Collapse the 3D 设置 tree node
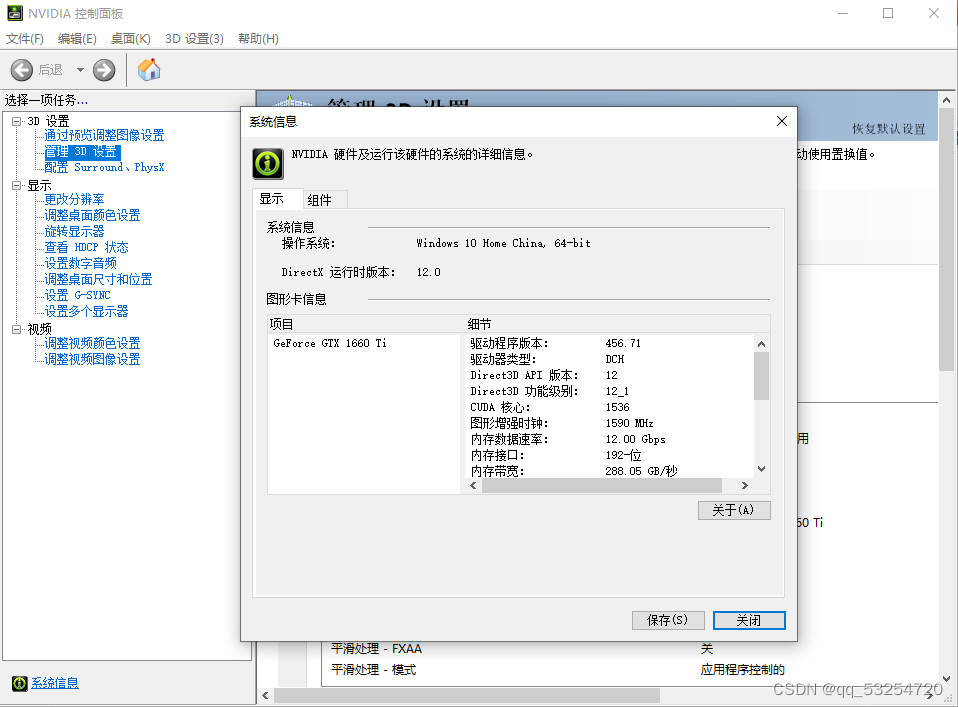Screen dimensions: 958x707 (x=16, y=121)
